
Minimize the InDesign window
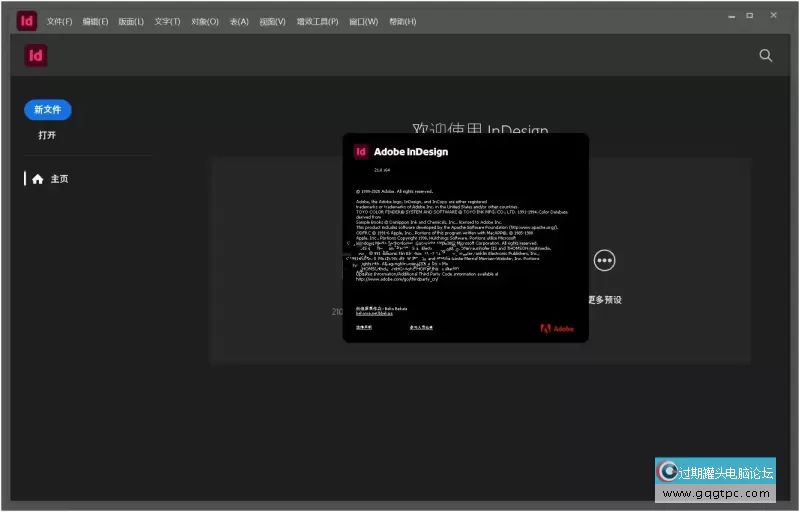click(732, 16)
